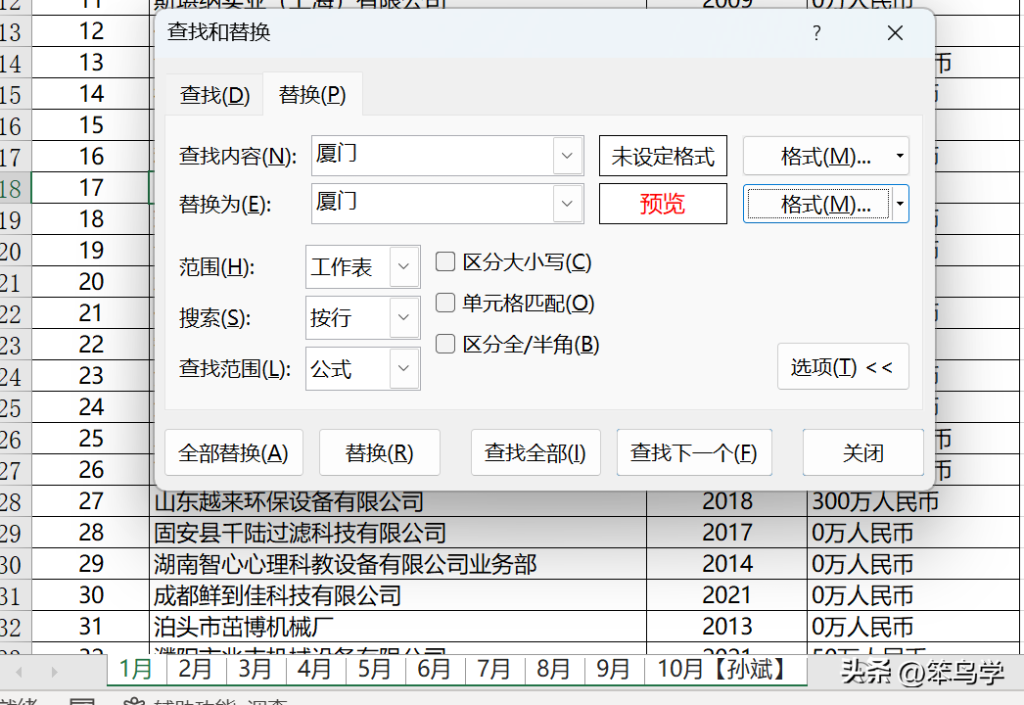
Task: Enable 区分大小写 checkbox
Action: click(445, 262)
